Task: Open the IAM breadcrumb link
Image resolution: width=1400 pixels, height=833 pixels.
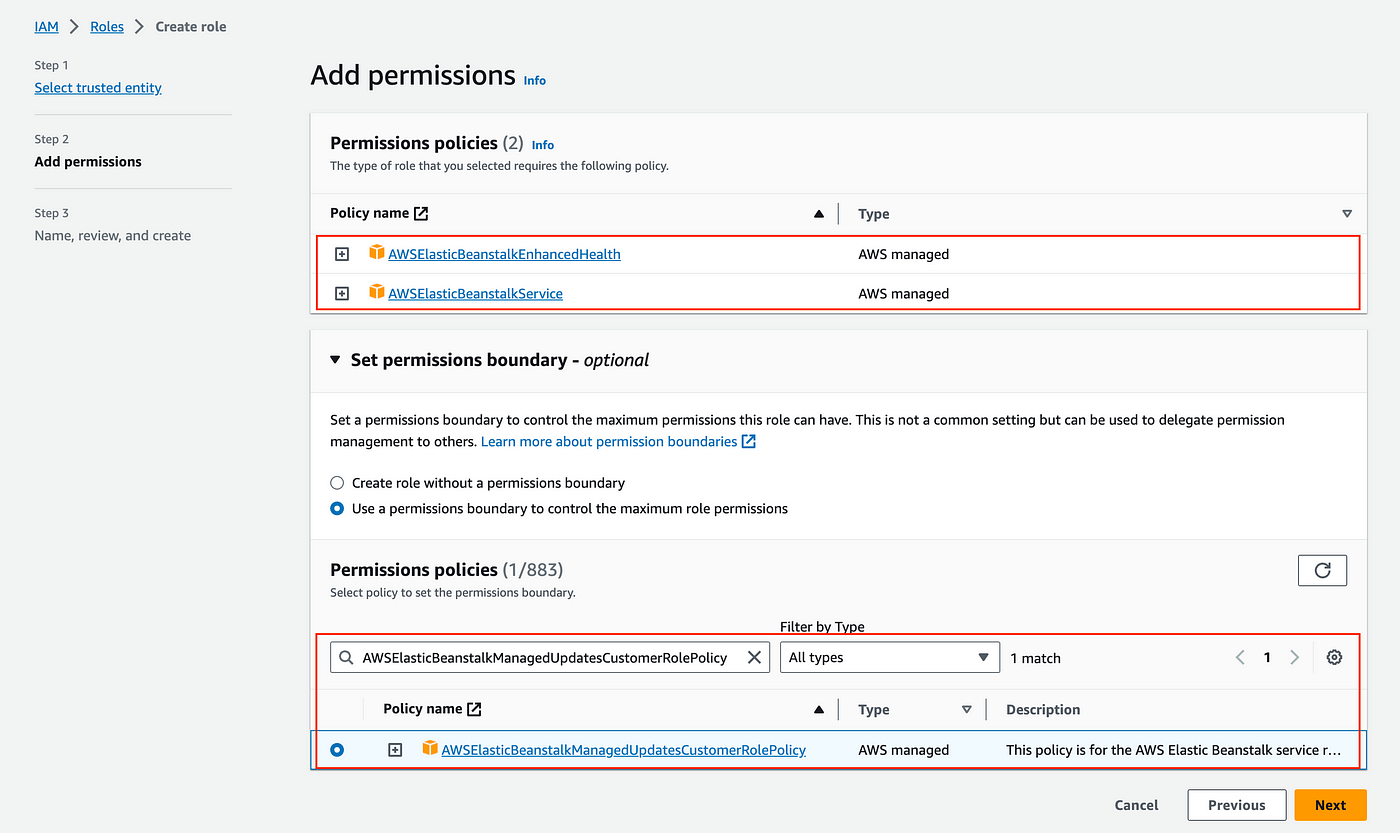Action: coord(46,27)
